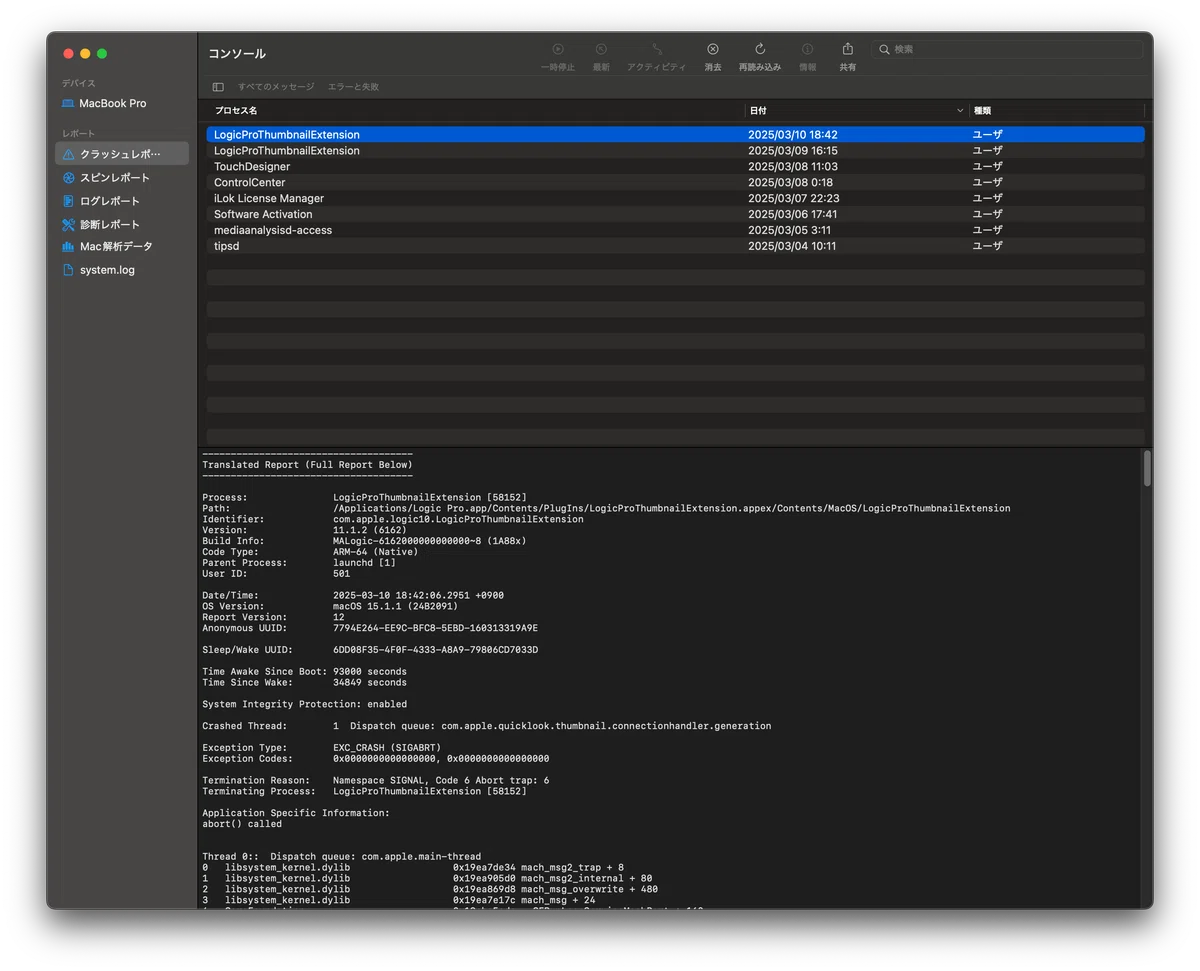This screenshot has height=971, width=1200.
Task: Toggle the sidebar icon in filter bar
Action: pyautogui.click(x=218, y=87)
